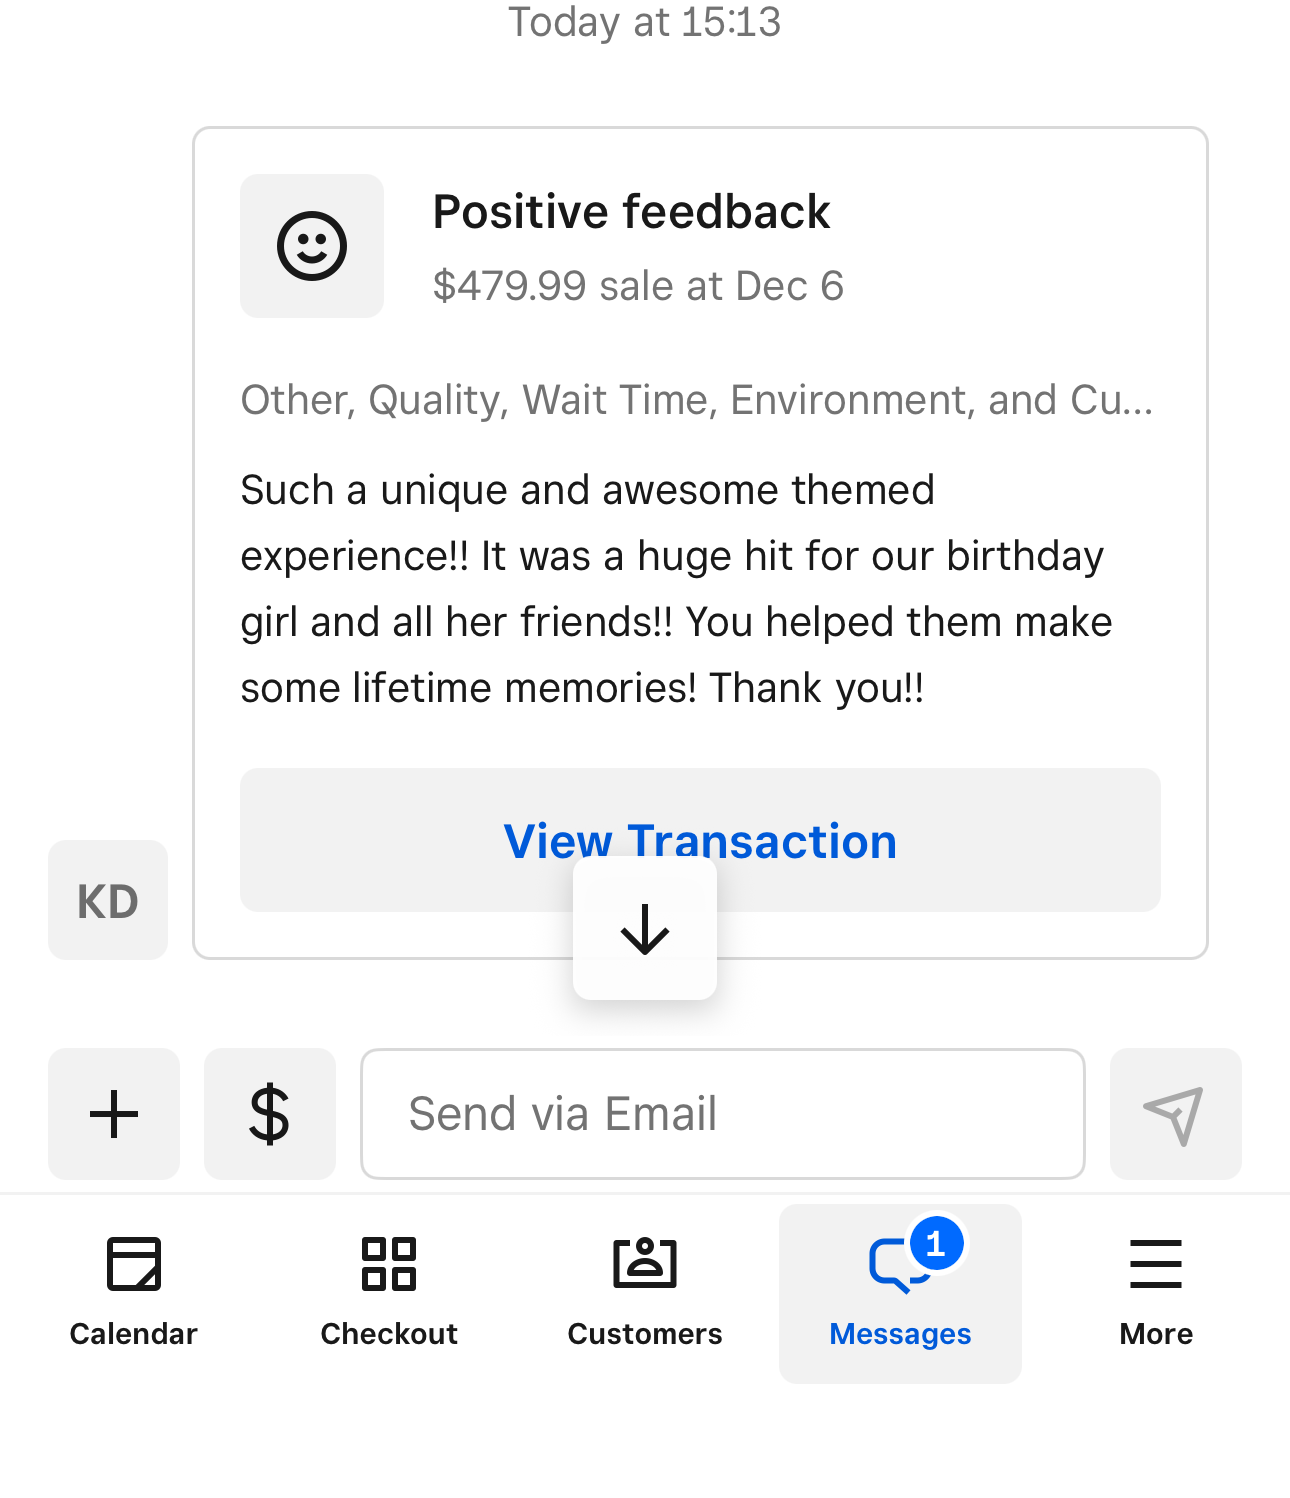
Task: Tap the Today at 15:13 timestamp
Action: pyautogui.click(x=645, y=22)
